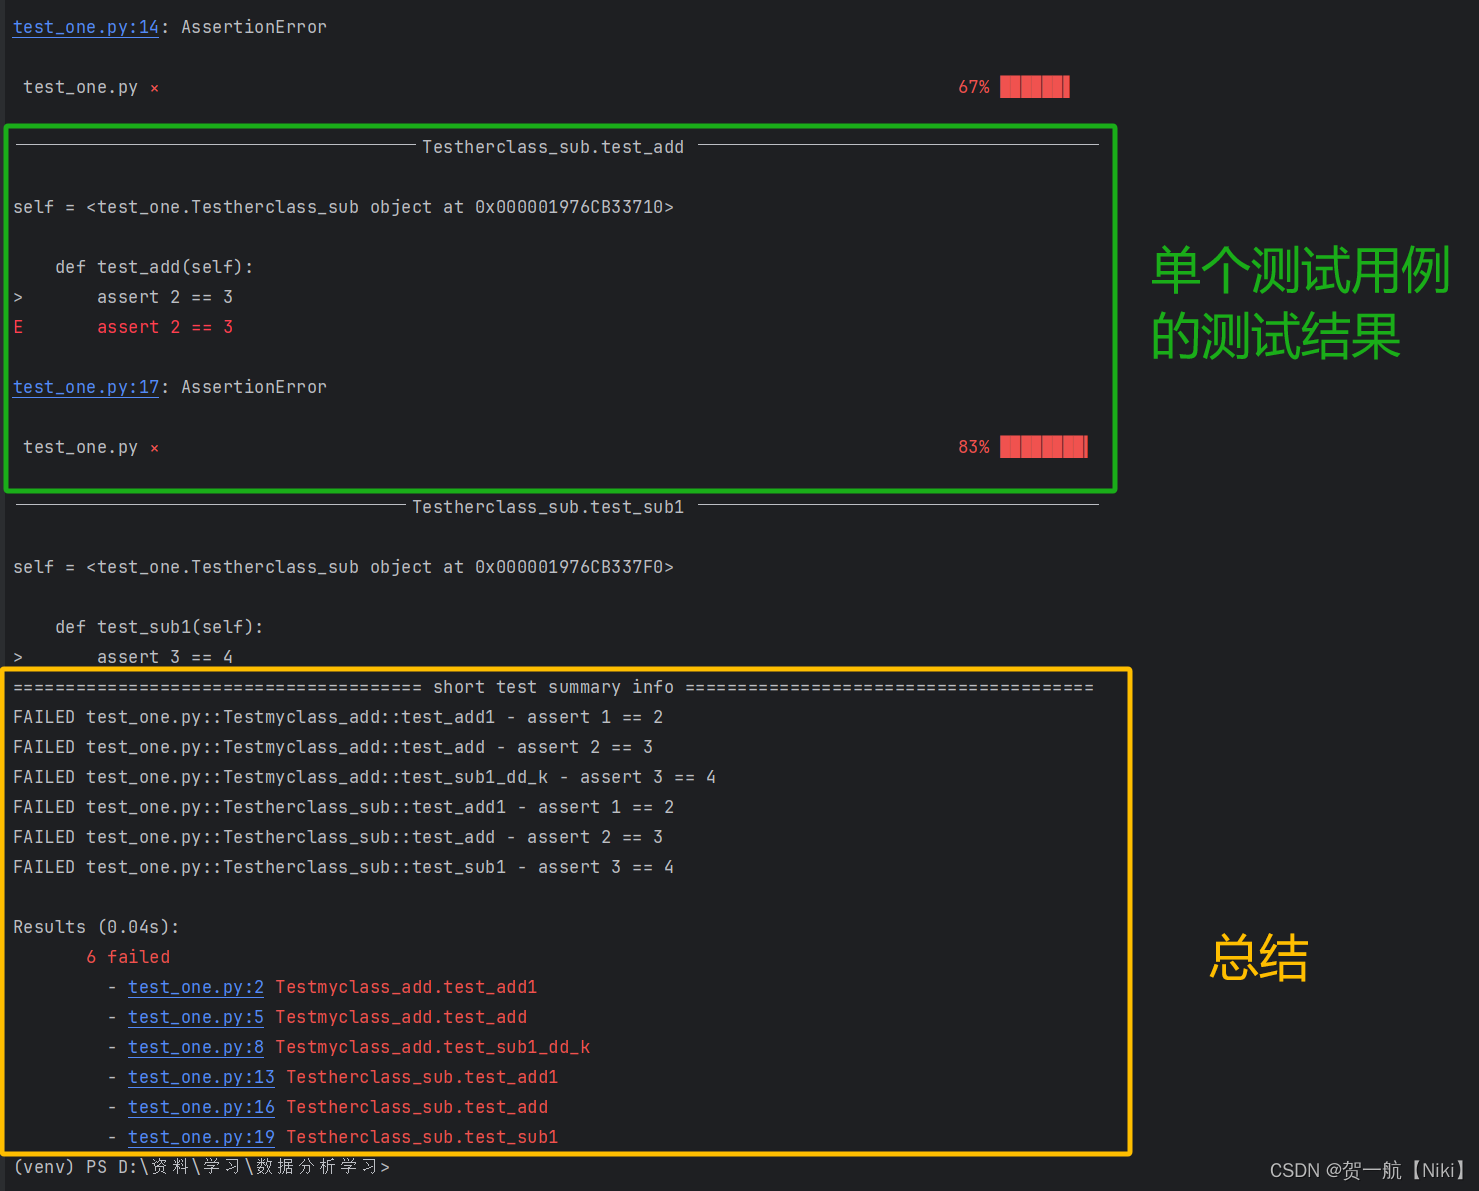Click the 'test_one.py ×' line at 83%
This screenshot has width=1479, height=1191.
click(x=90, y=447)
